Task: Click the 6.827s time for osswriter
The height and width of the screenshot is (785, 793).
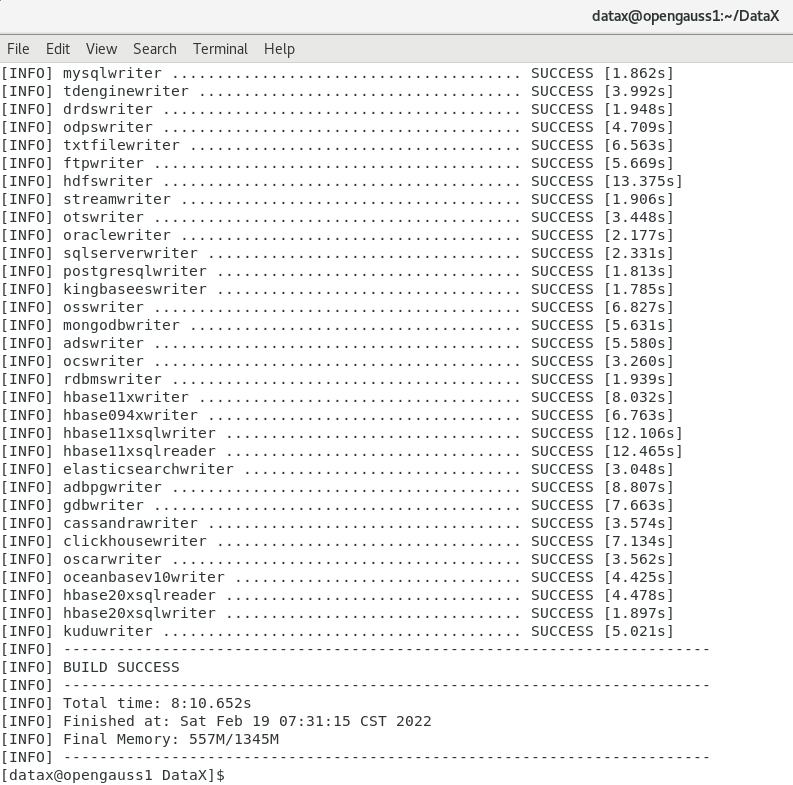Action: tap(638, 308)
